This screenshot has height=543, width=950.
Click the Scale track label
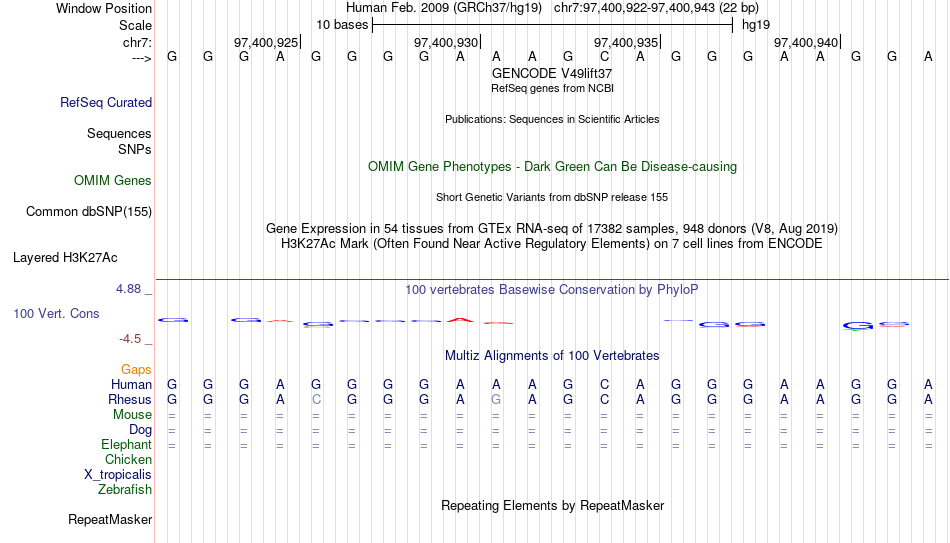(x=135, y=25)
